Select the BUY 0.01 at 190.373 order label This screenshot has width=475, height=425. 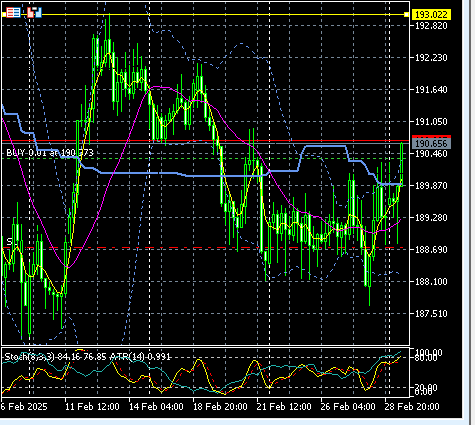pos(50,153)
